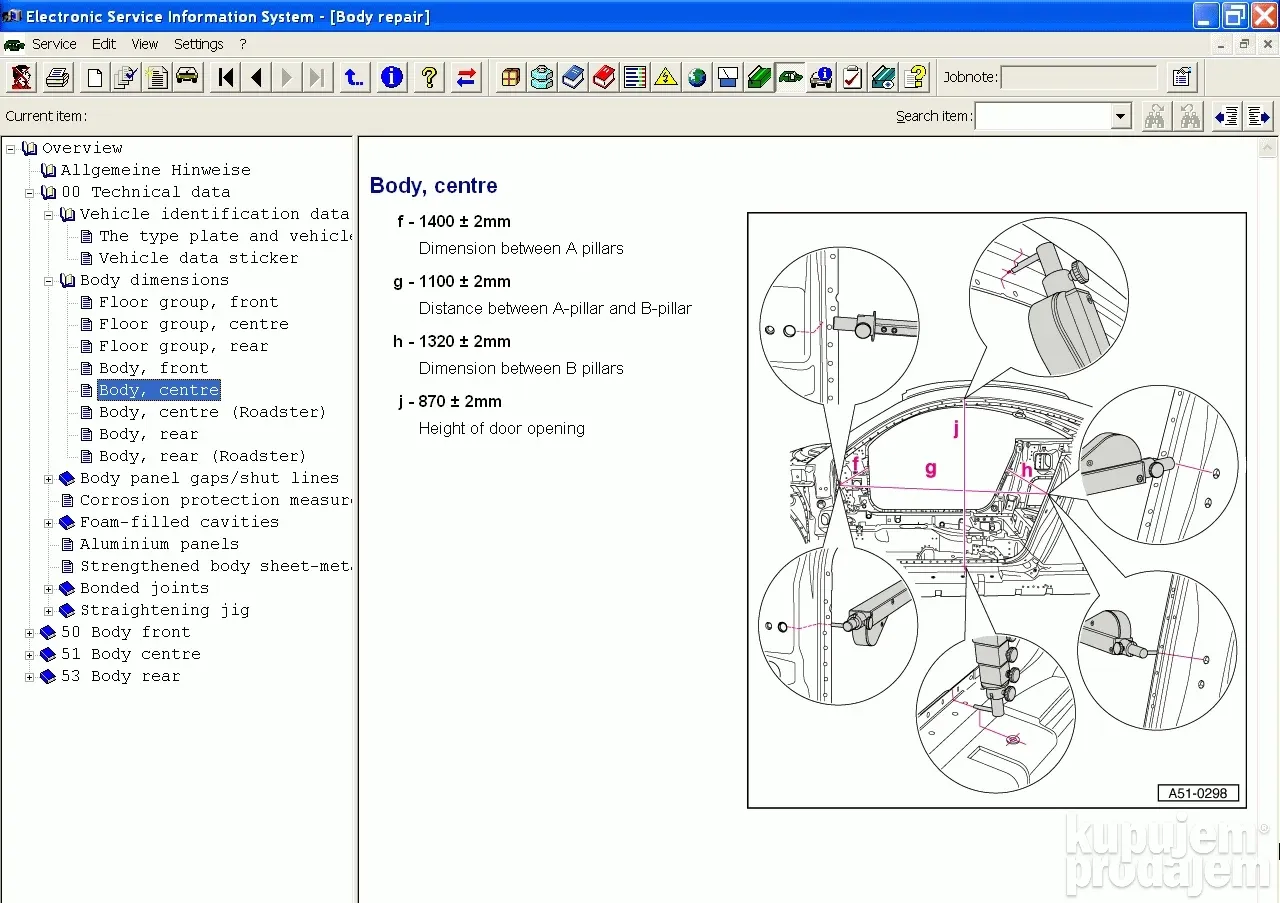Click the exit icon with the red figure

(21, 77)
